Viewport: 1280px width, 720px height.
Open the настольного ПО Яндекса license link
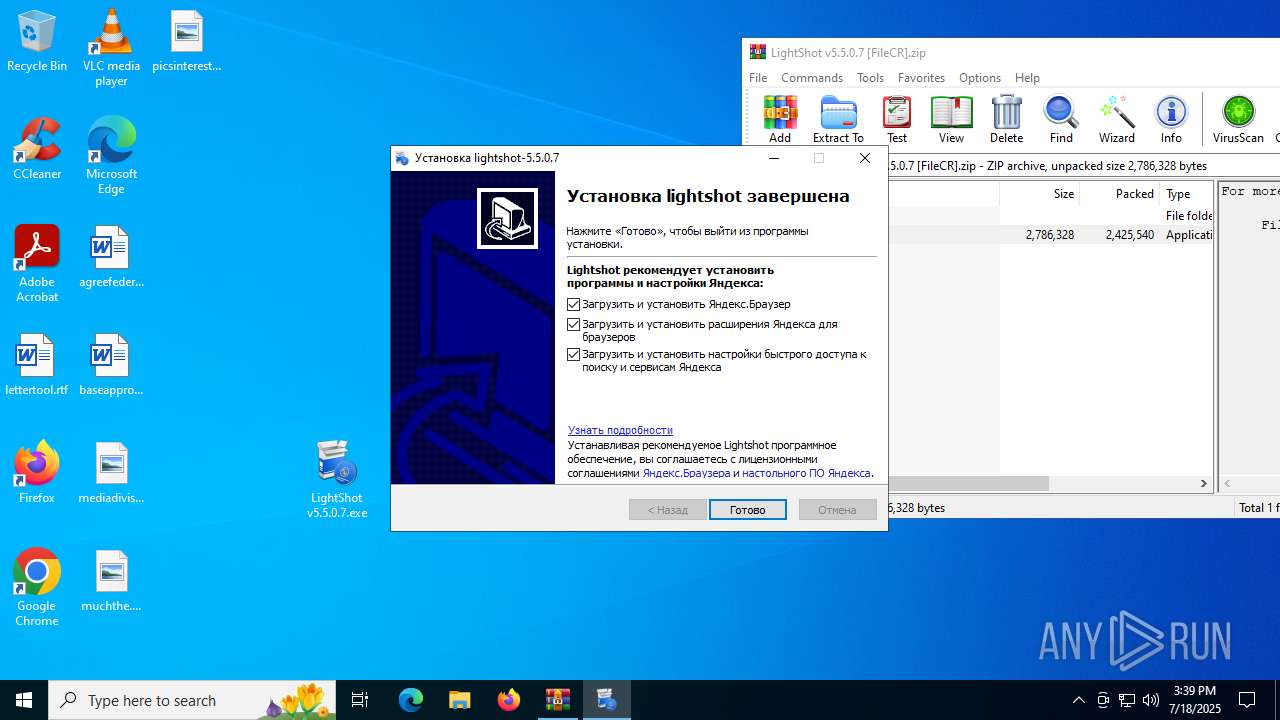(806, 473)
